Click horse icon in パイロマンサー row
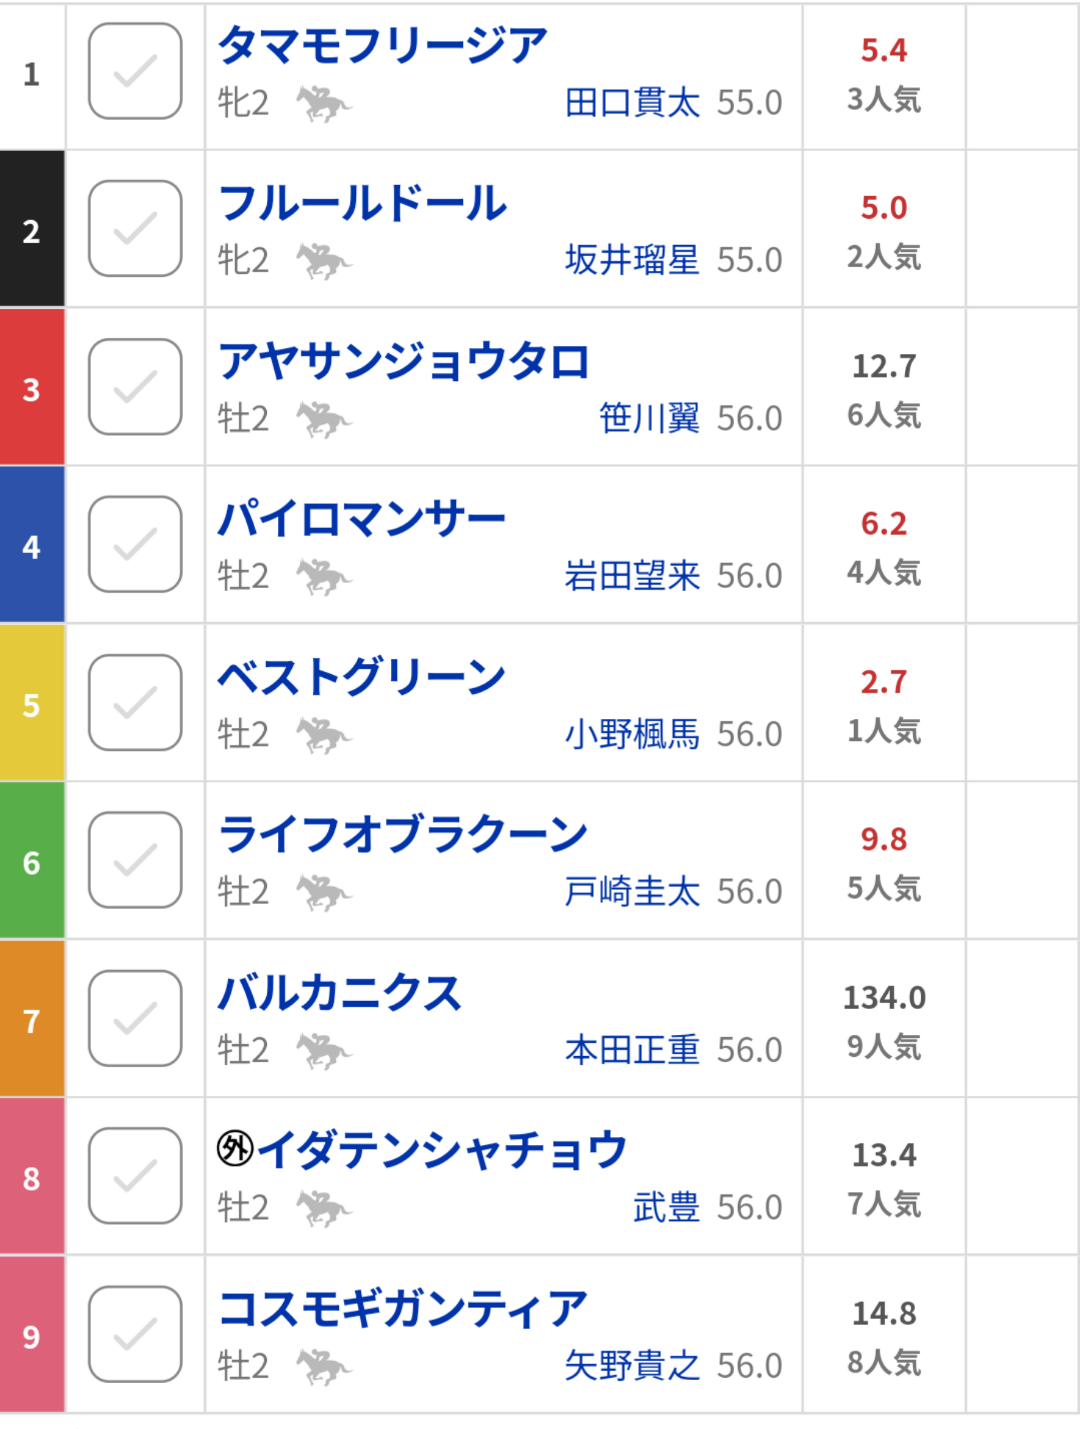This screenshot has height=1429, width=1080. 323,577
